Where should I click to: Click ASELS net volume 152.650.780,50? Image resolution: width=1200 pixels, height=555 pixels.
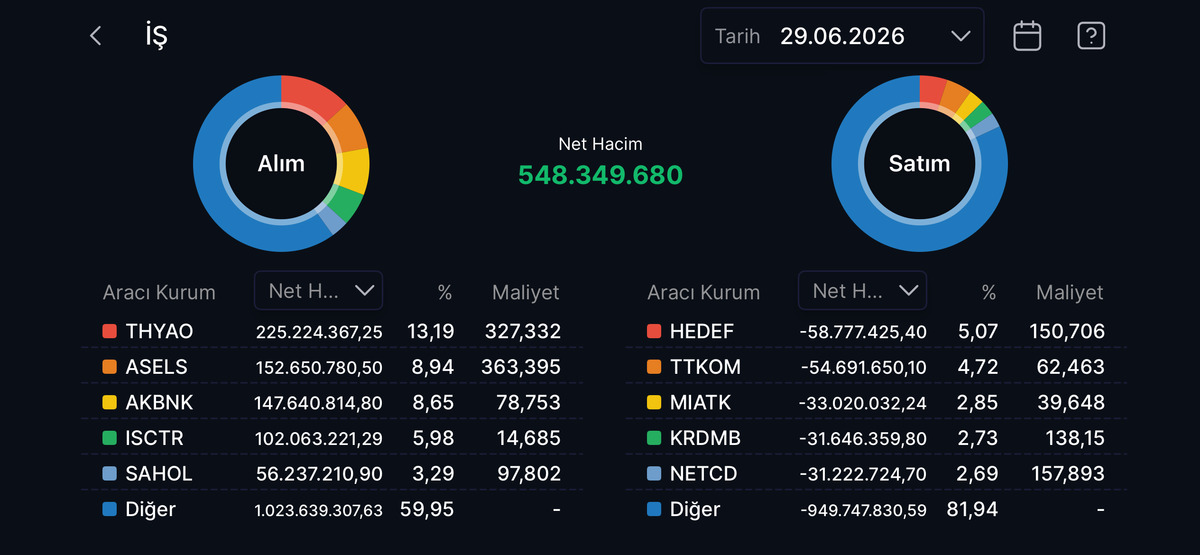pos(319,368)
